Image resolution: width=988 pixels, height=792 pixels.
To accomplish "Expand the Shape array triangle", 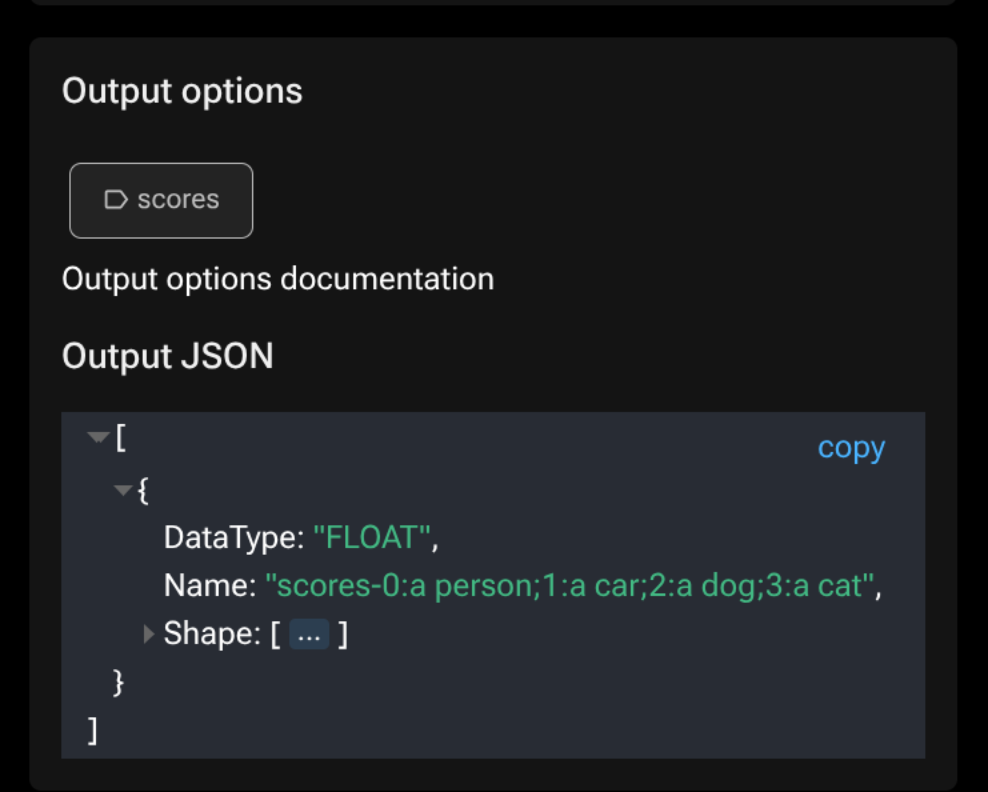I will 149,634.
